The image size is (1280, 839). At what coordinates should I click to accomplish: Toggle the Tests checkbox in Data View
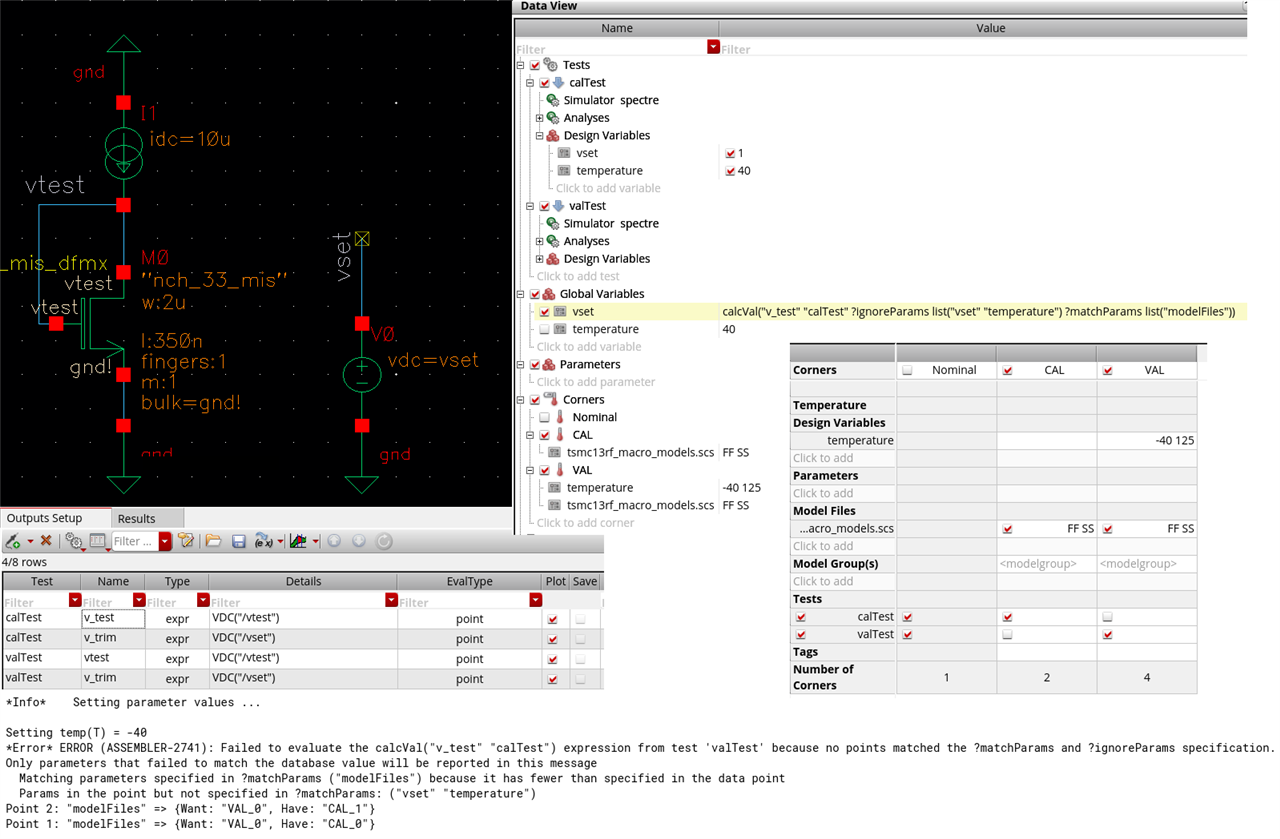(535, 65)
